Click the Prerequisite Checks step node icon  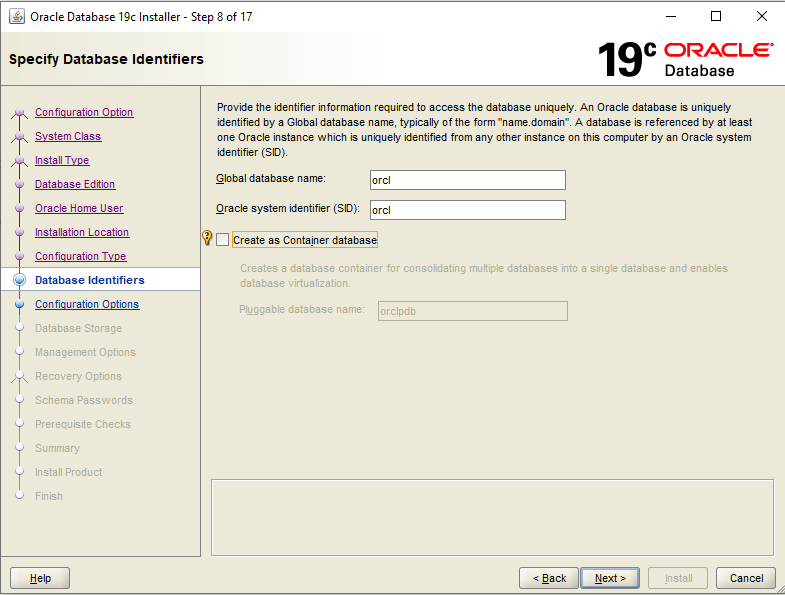[20, 423]
